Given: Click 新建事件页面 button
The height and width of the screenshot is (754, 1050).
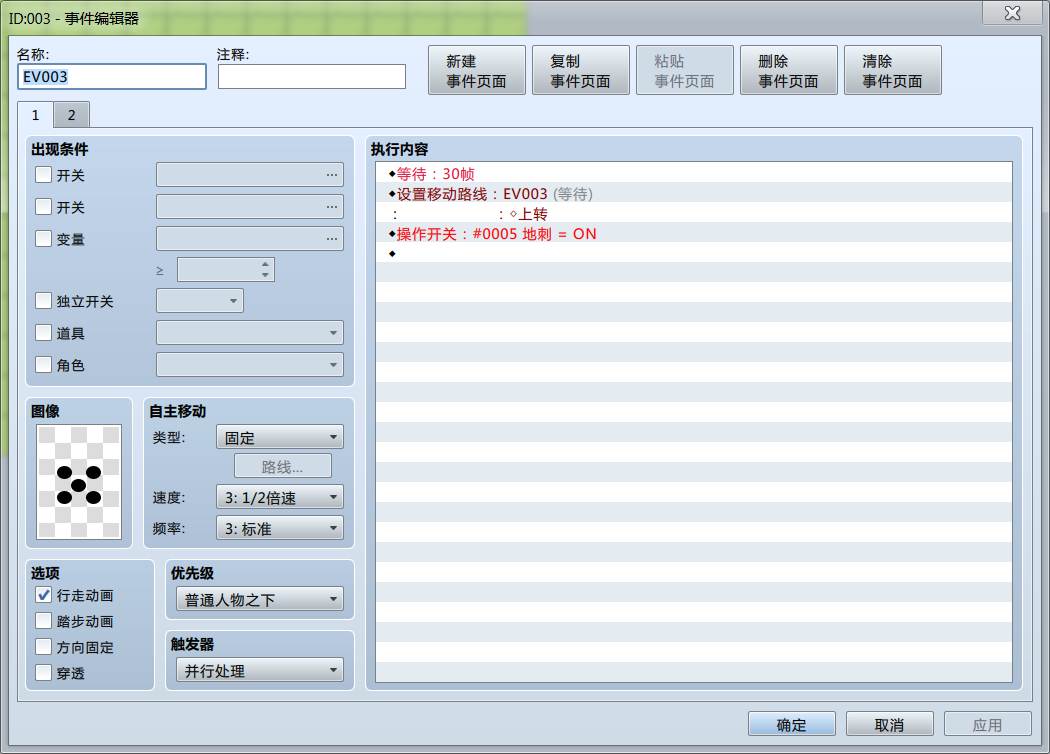Looking at the screenshot, I should 477,70.
